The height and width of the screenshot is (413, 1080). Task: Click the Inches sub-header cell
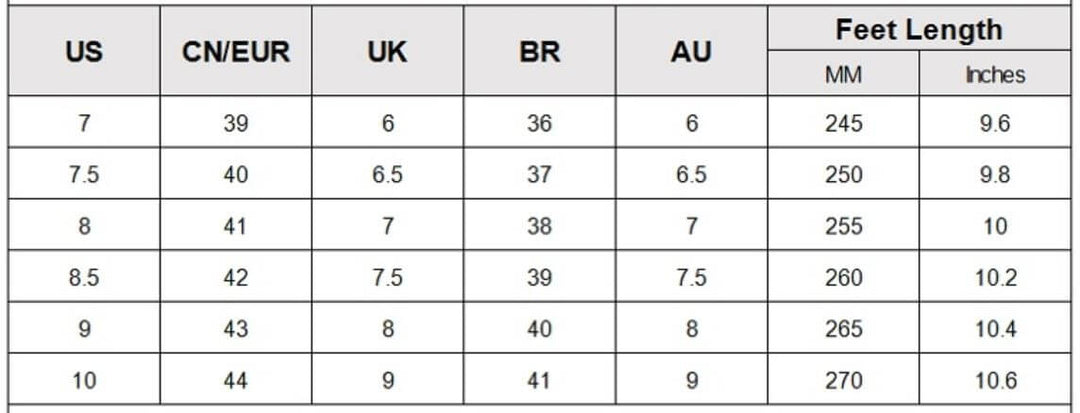coord(995,75)
